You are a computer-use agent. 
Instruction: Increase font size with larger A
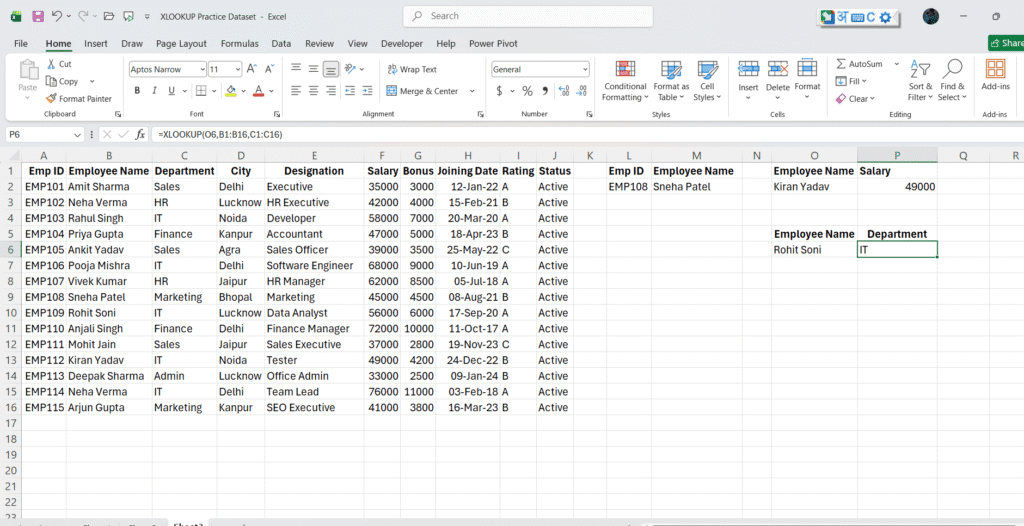click(x=252, y=69)
